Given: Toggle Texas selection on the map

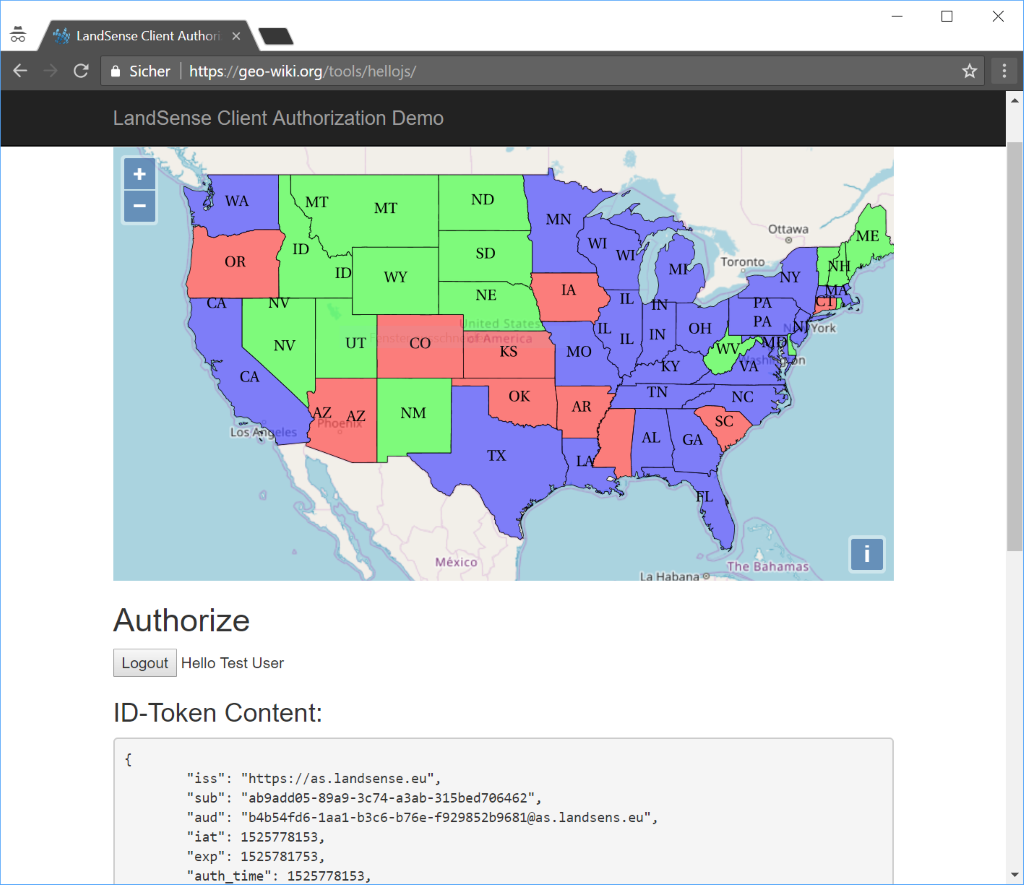Looking at the screenshot, I should 497,455.
